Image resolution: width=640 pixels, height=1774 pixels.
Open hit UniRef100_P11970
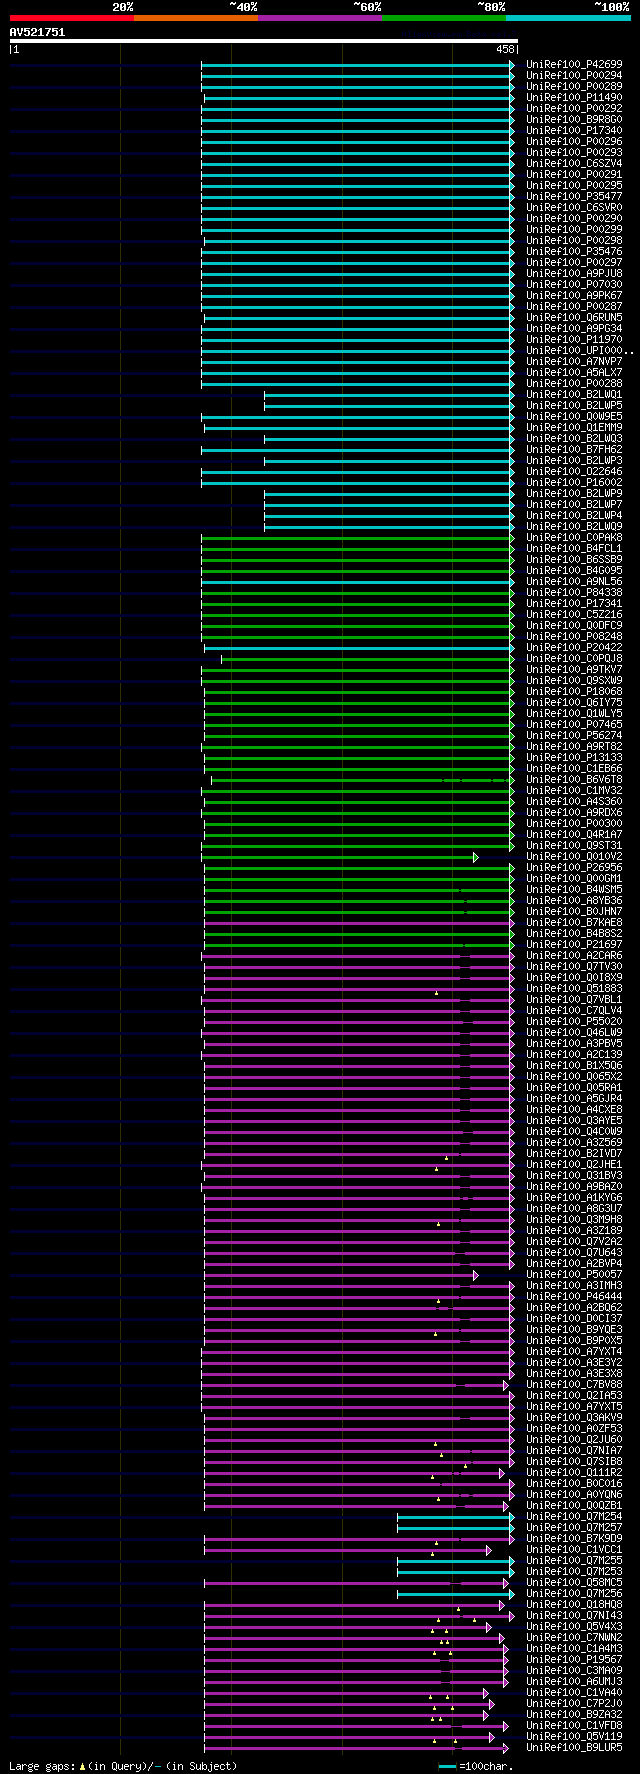(574, 340)
